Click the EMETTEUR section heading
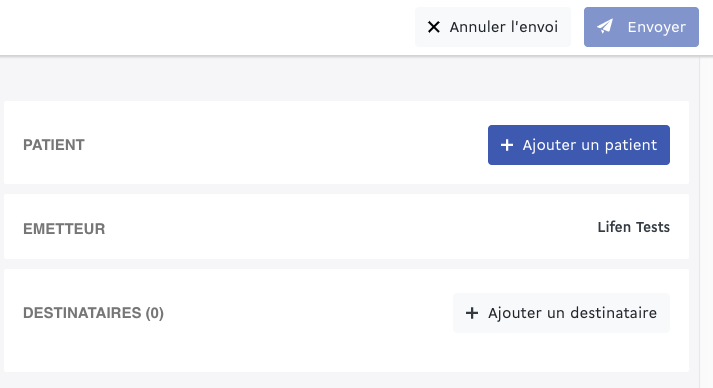This screenshot has height=388, width=713. (64, 229)
